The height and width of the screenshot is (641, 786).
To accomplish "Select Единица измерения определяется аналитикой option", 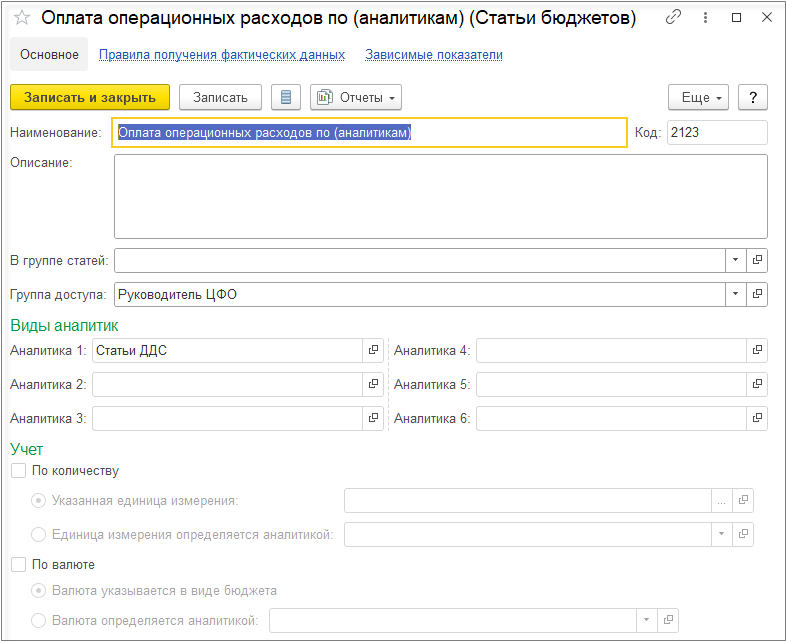I will click(39, 534).
